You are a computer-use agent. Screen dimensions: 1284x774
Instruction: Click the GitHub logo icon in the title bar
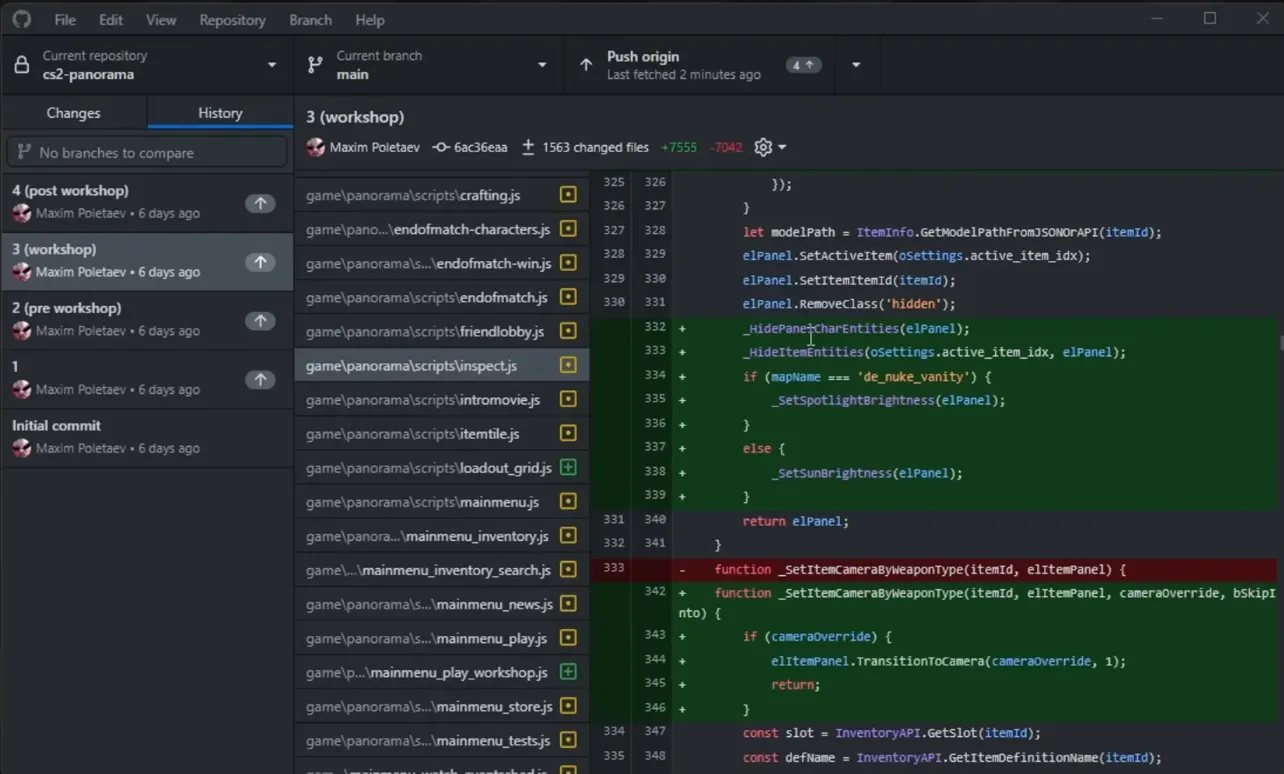21,19
